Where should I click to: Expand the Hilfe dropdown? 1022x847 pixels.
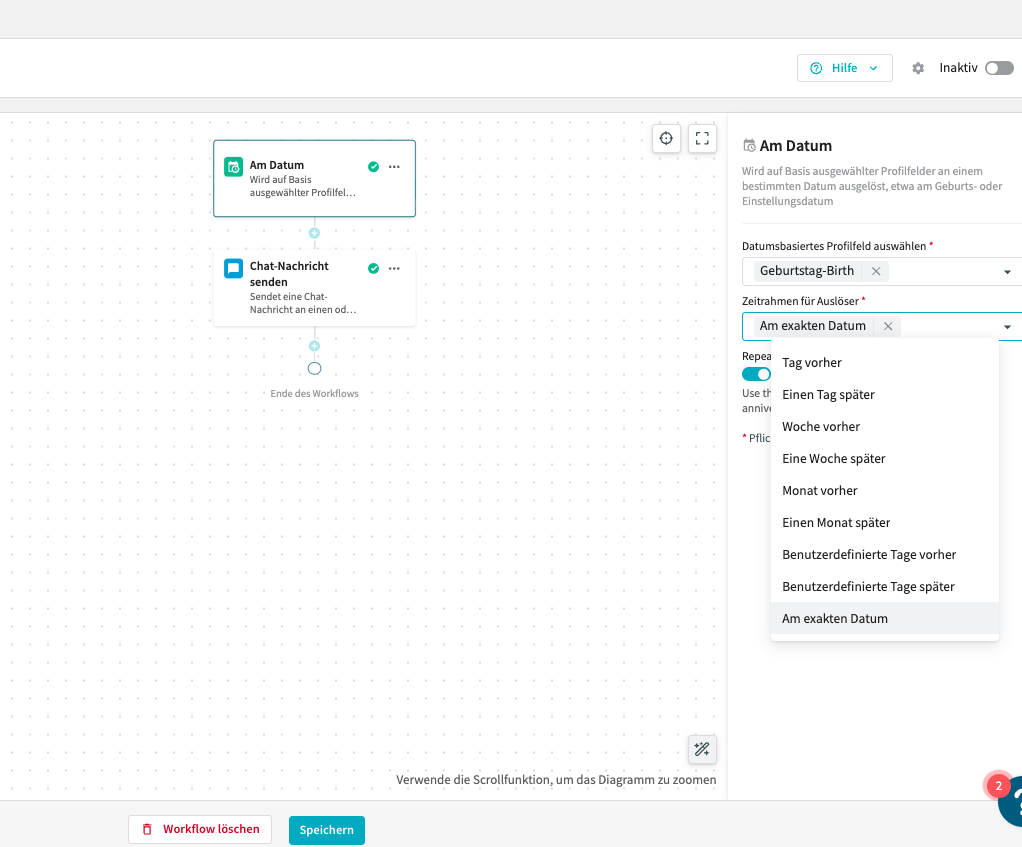click(845, 68)
